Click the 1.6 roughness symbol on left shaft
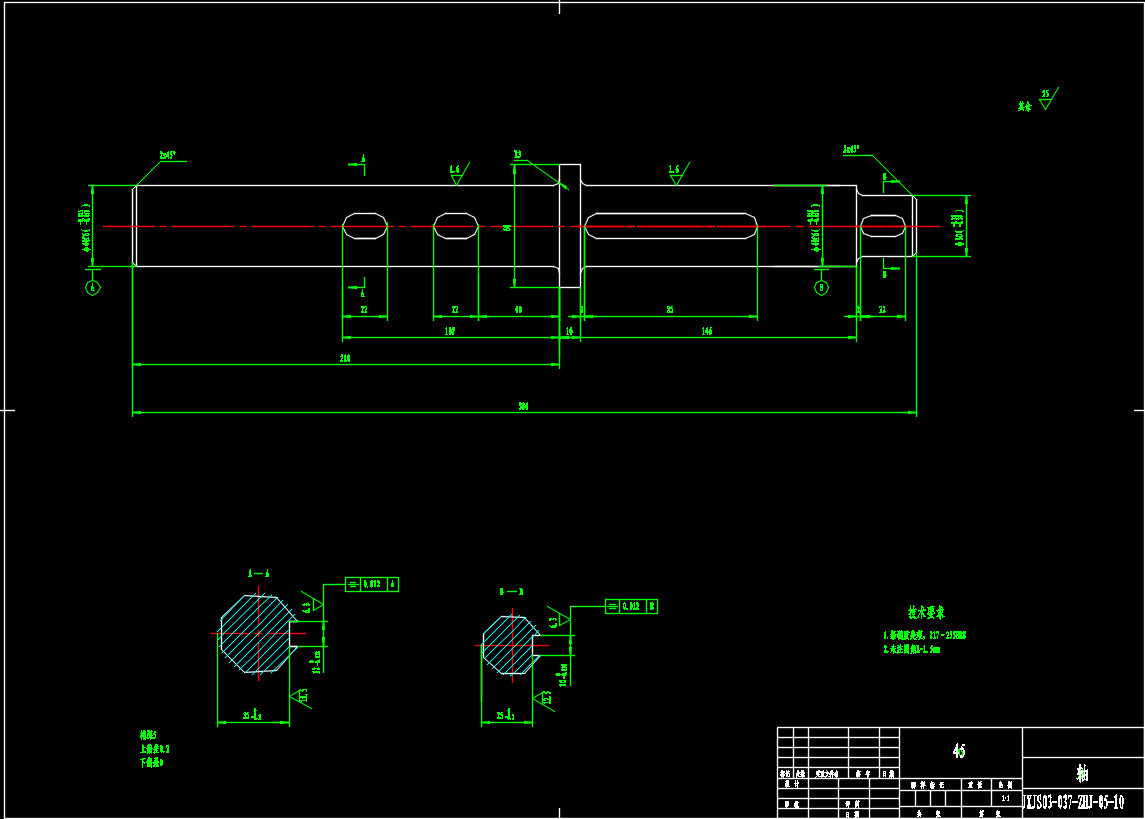This screenshot has height=819, width=1145. pos(458,174)
